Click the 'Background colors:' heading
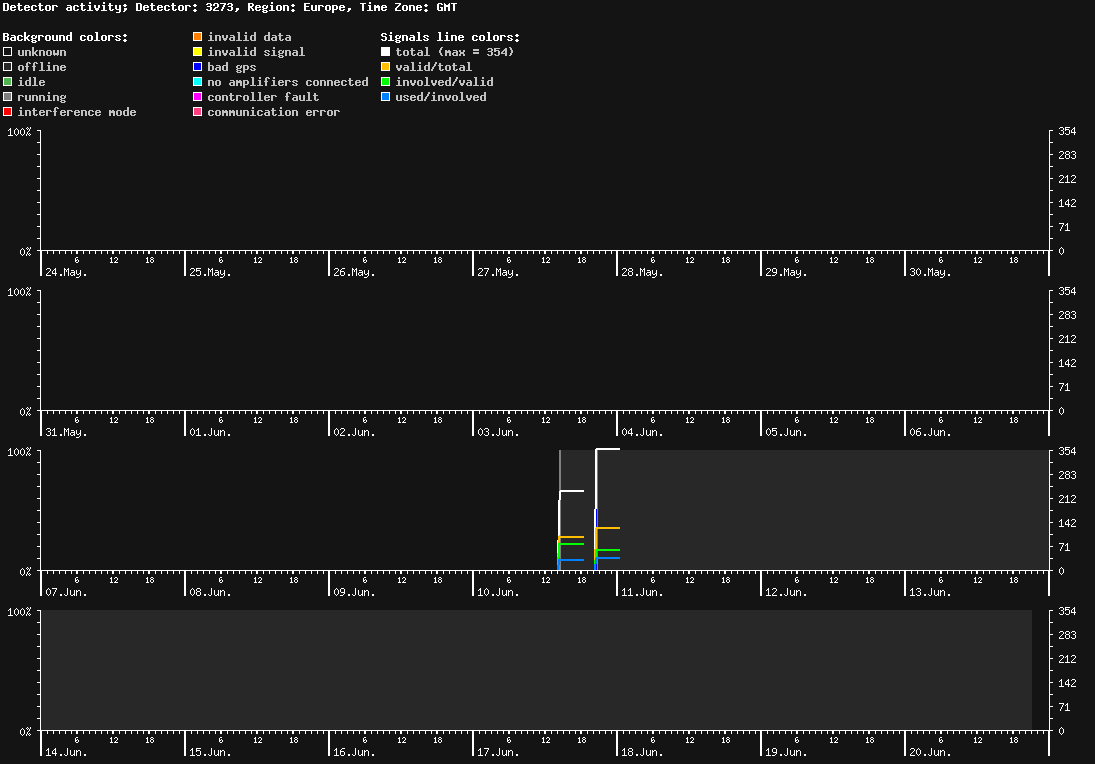The height and width of the screenshot is (764, 1095). coord(66,37)
